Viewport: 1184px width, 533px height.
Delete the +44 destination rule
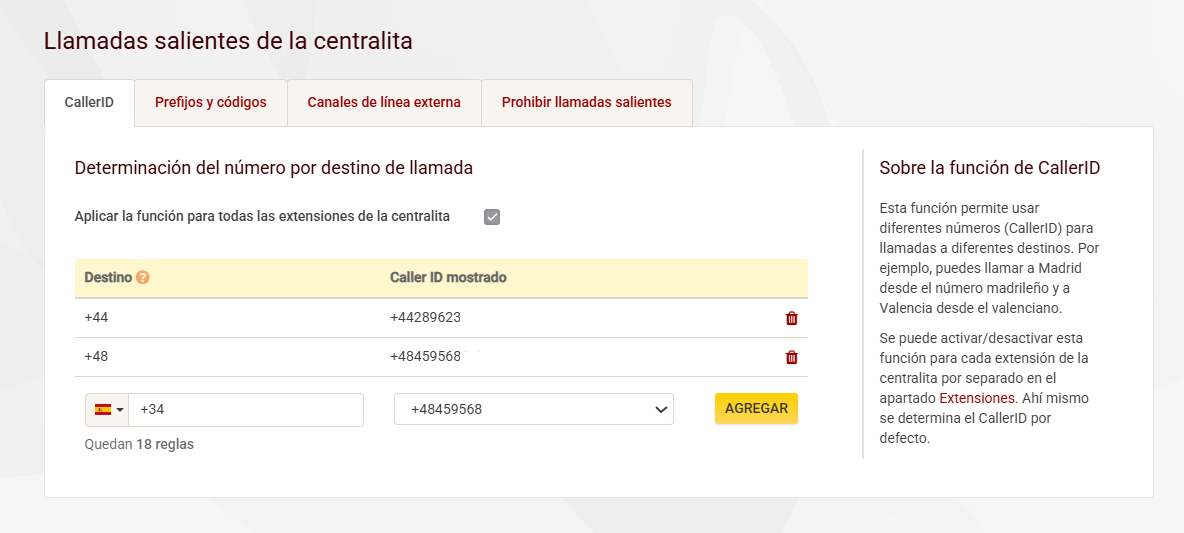[x=791, y=319]
